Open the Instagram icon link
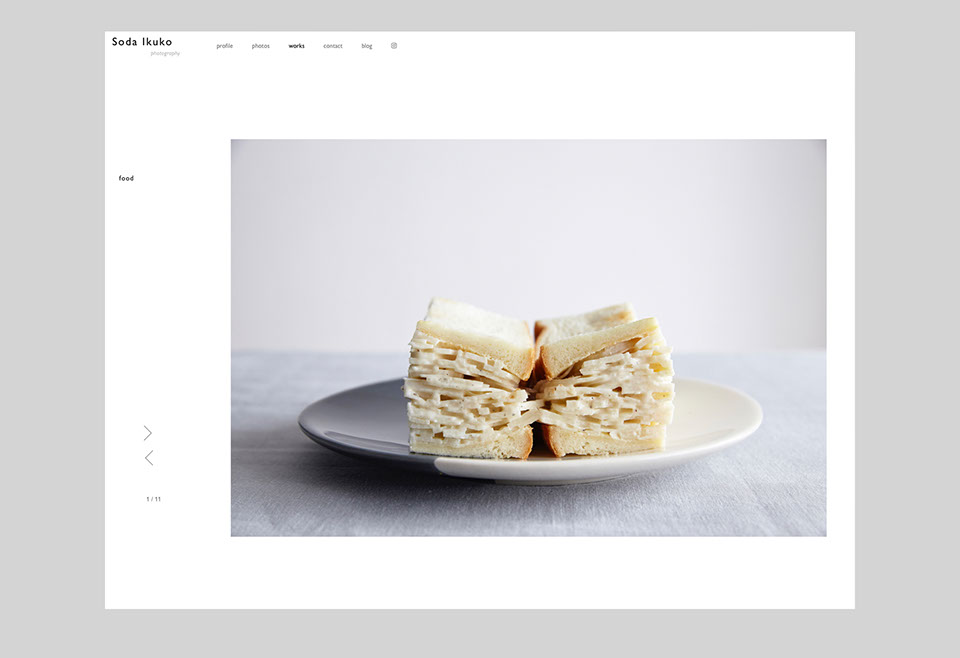The image size is (960, 658). point(394,46)
